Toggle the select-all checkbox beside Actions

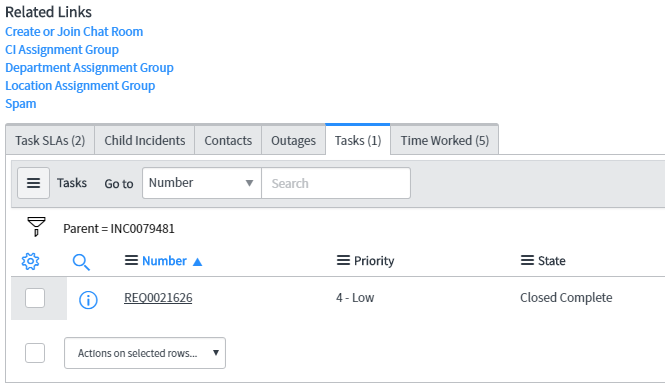point(35,353)
